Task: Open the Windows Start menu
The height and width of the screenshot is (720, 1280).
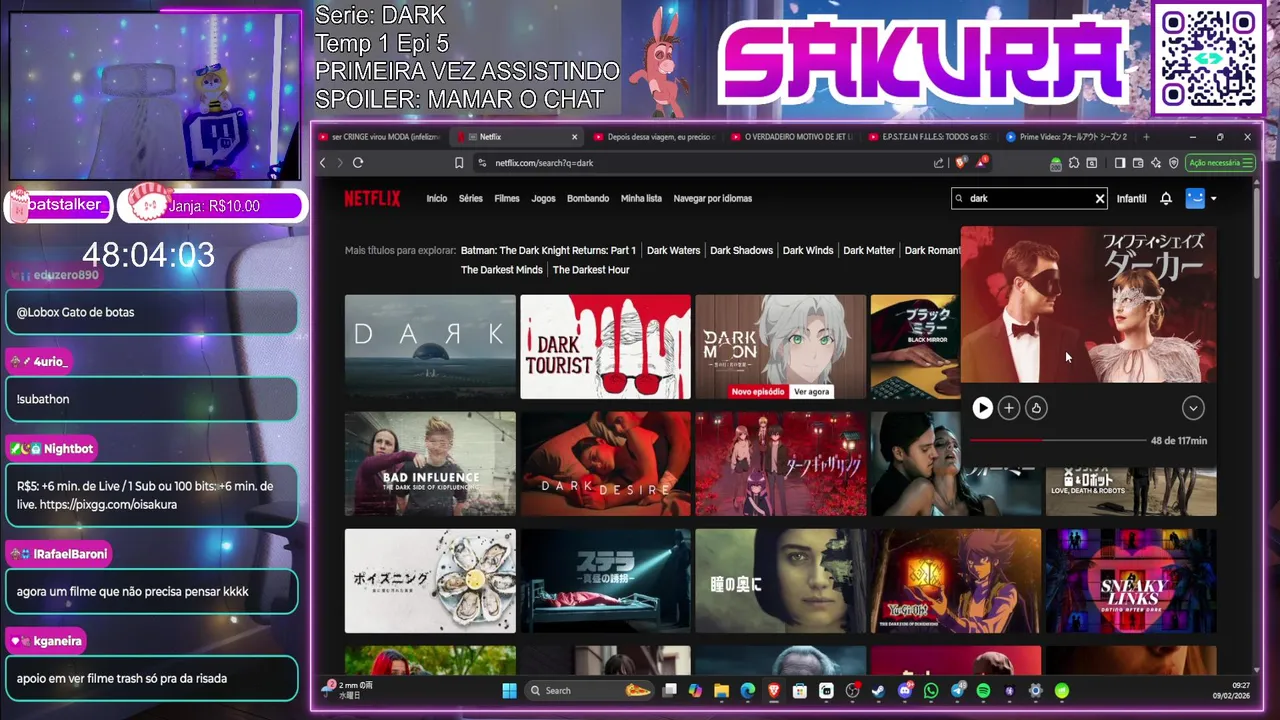Action: (x=509, y=690)
